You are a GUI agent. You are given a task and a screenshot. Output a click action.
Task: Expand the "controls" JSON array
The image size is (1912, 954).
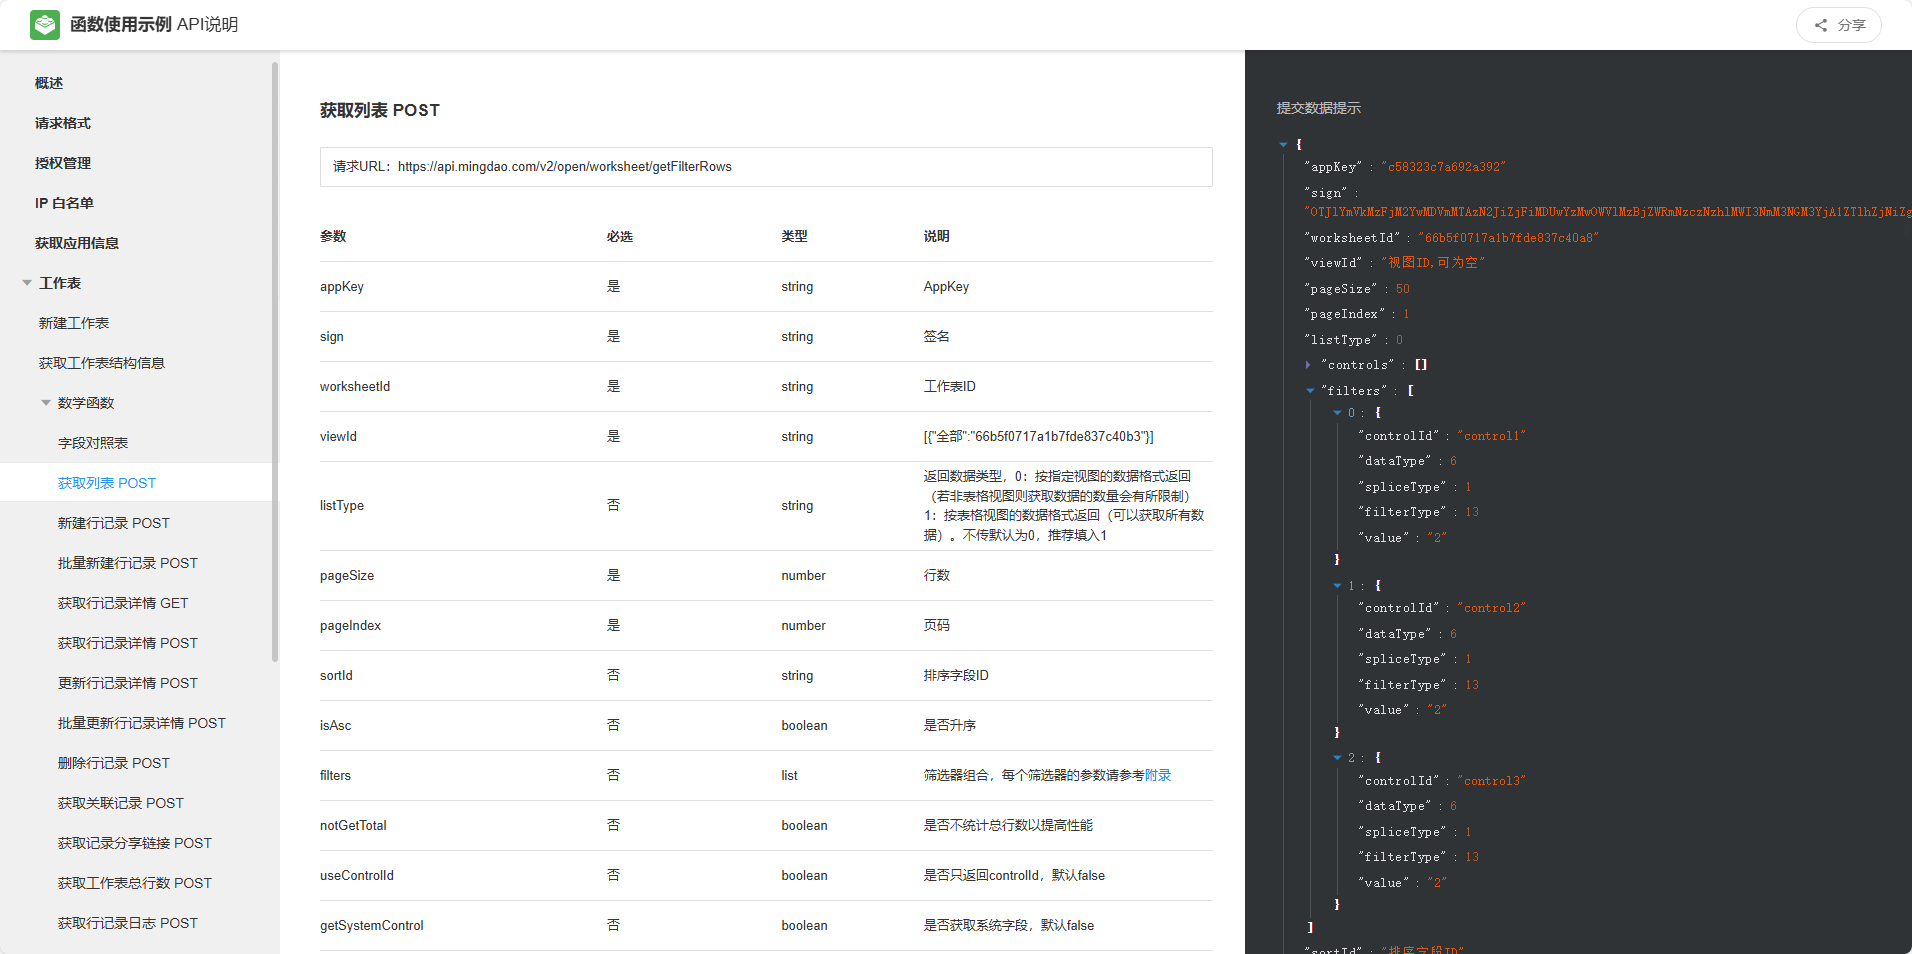1308,365
